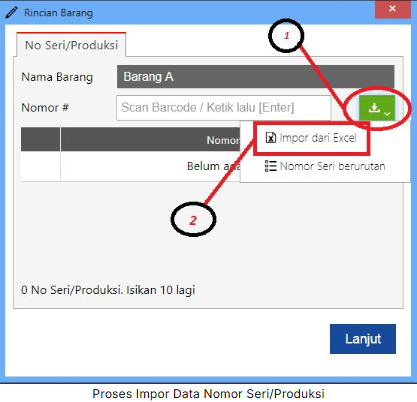Click the Barang A name field
This screenshot has height=402, width=417.
pos(255,77)
